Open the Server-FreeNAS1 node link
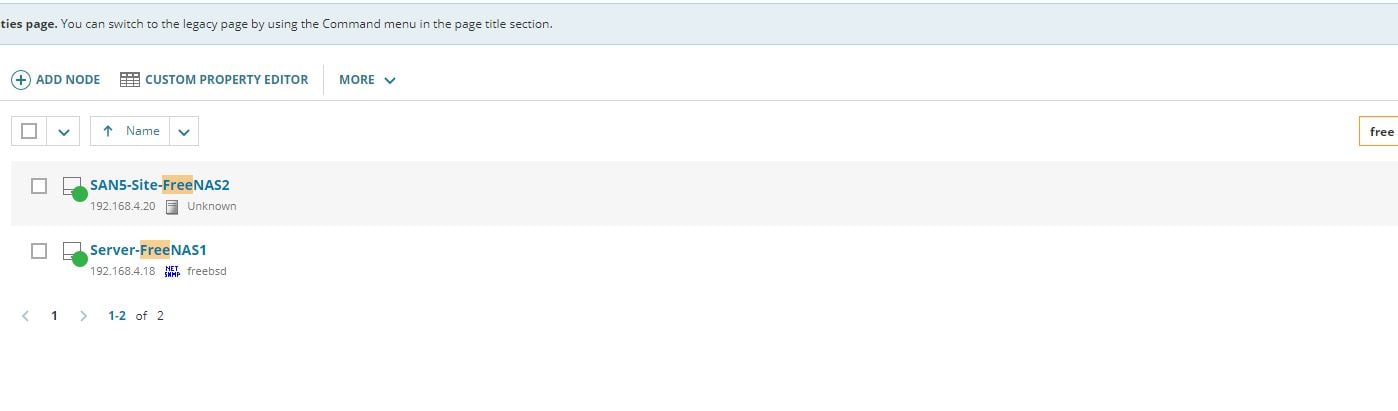This screenshot has height=411, width=1398. coord(148,250)
